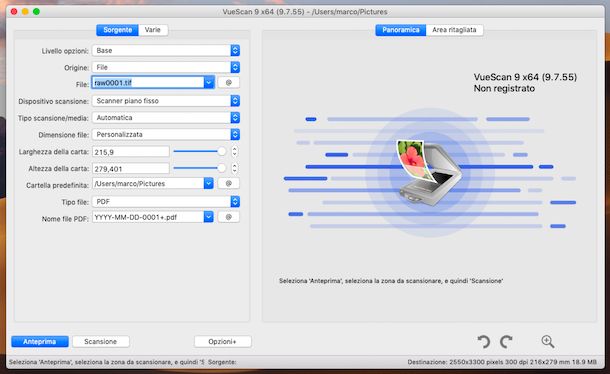
Task: Expand the Tipo file PDF dropdown
Action: pyautogui.click(x=166, y=202)
